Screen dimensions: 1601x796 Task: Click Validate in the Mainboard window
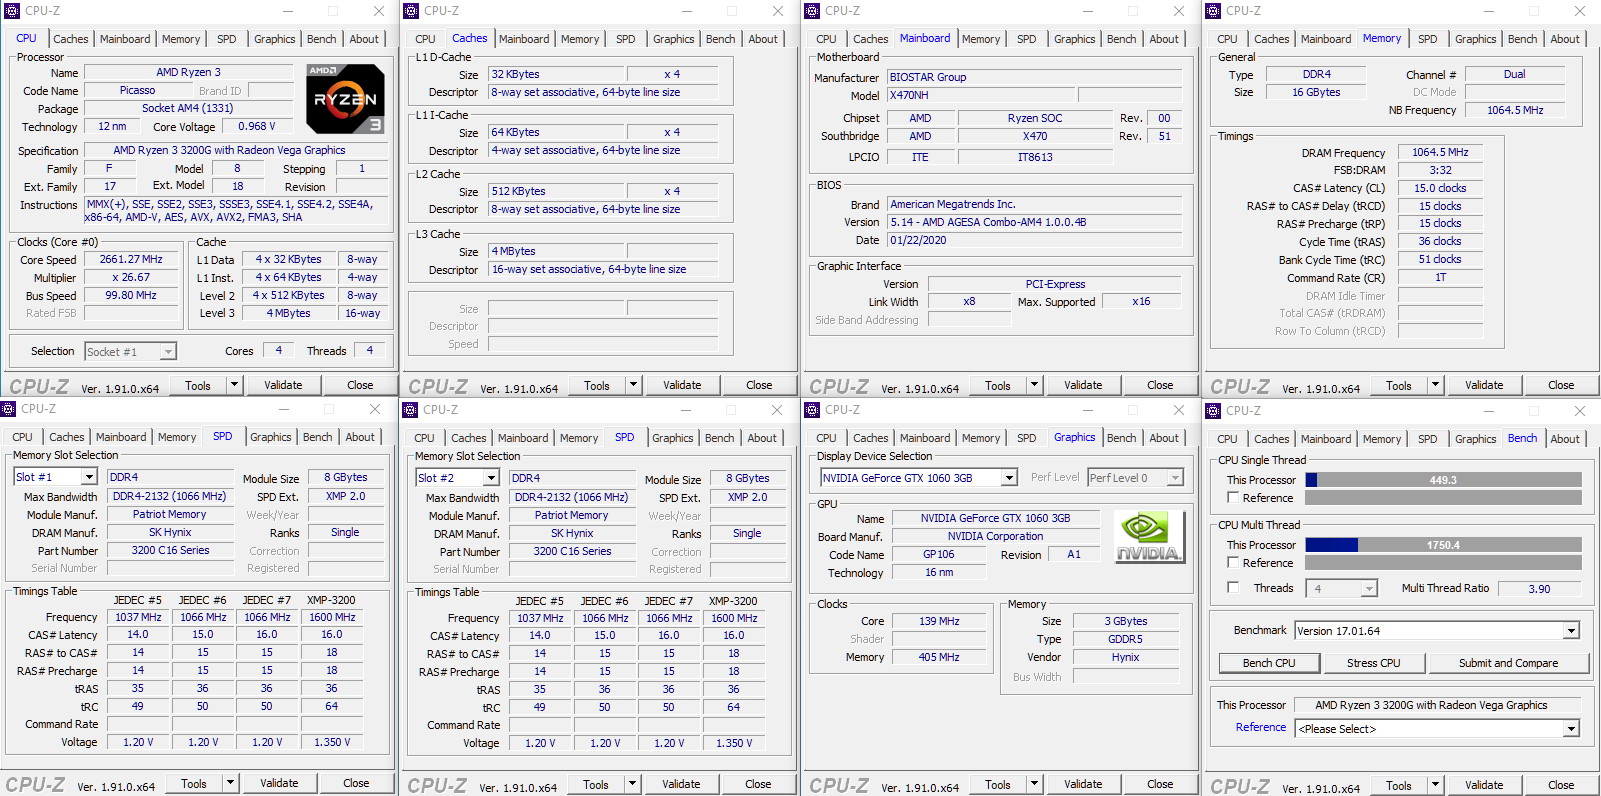1083,385
